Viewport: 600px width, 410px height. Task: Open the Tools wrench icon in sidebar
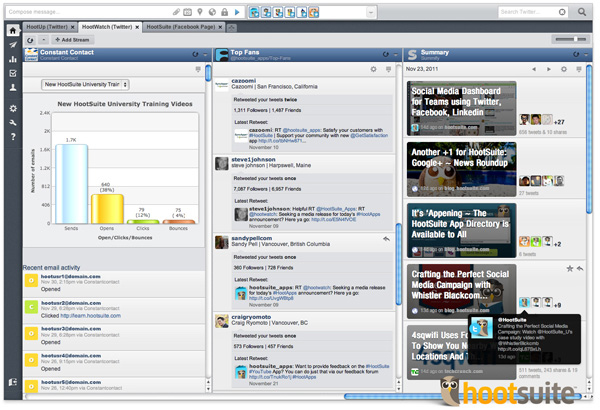click(13, 123)
